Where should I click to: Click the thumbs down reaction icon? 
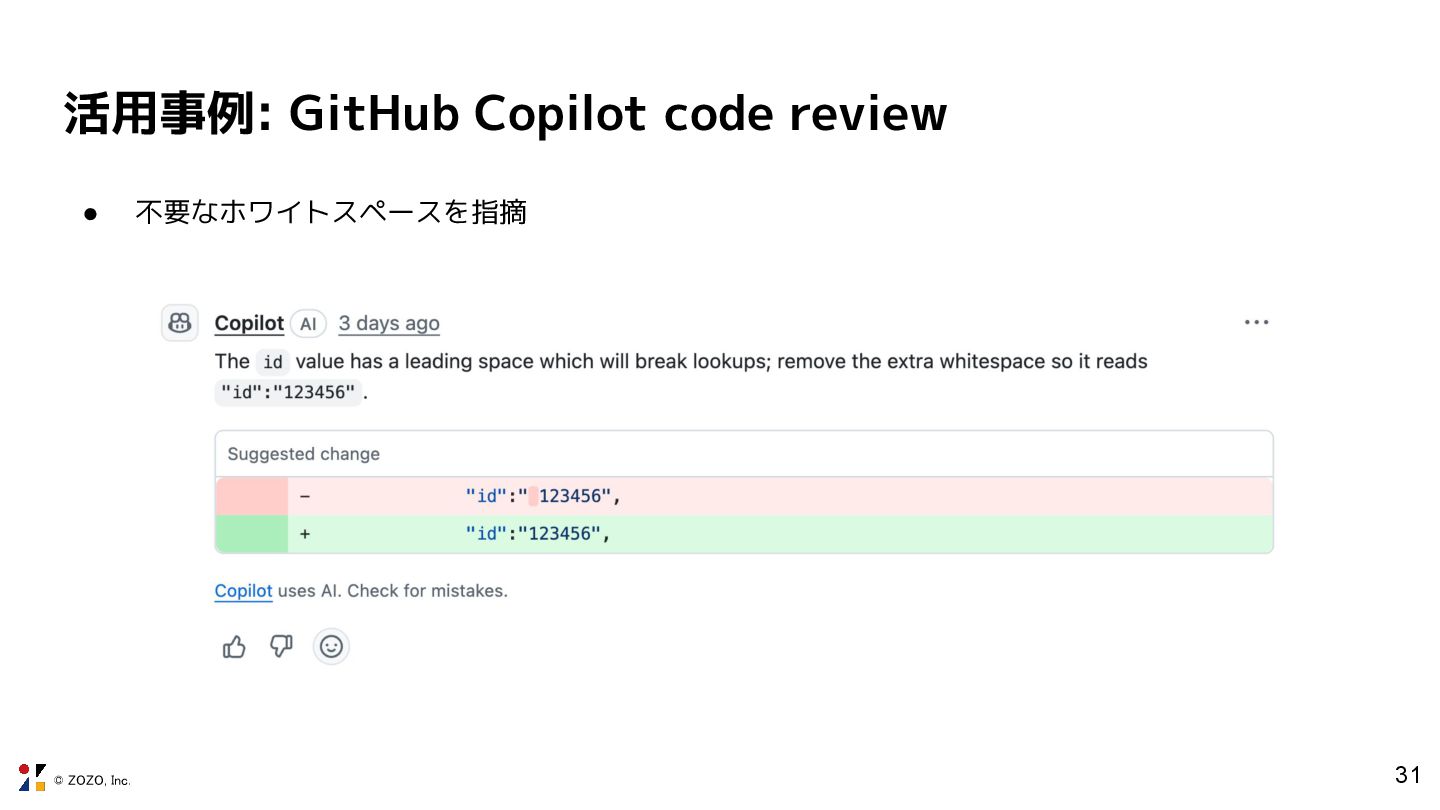tap(282, 647)
